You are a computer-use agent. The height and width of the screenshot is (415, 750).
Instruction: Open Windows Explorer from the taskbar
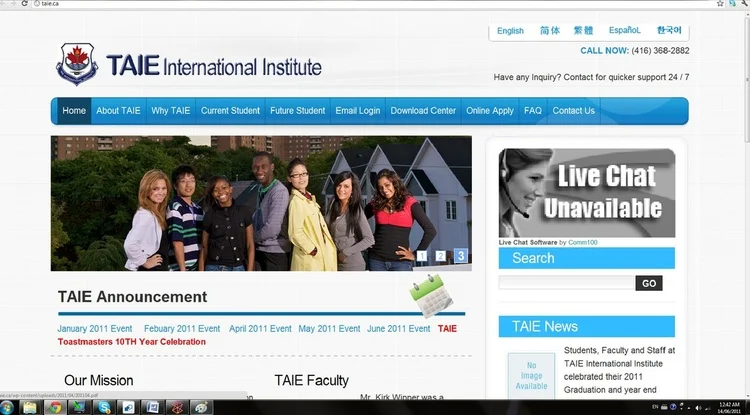[x=30, y=408]
